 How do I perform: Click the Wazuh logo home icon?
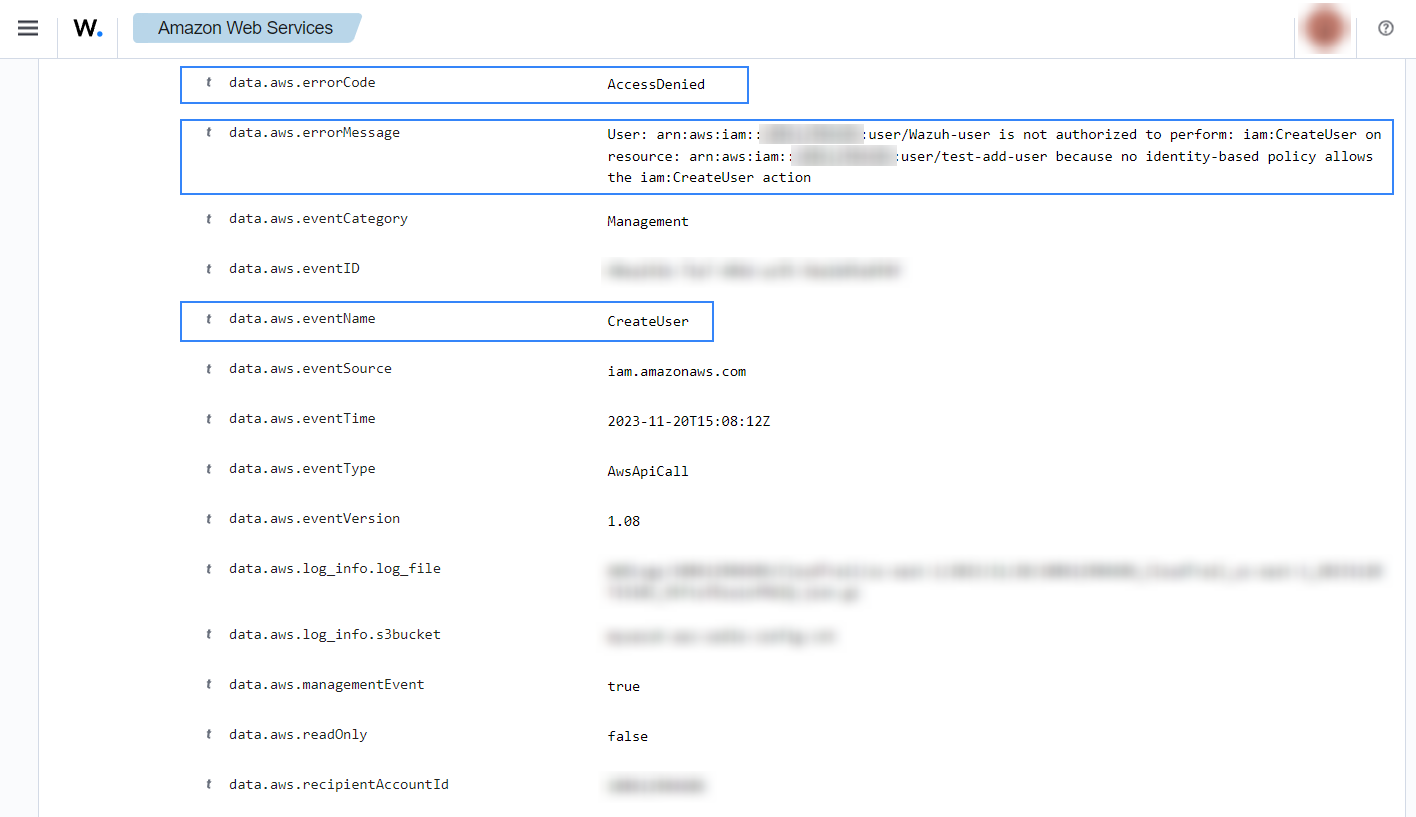(88, 28)
